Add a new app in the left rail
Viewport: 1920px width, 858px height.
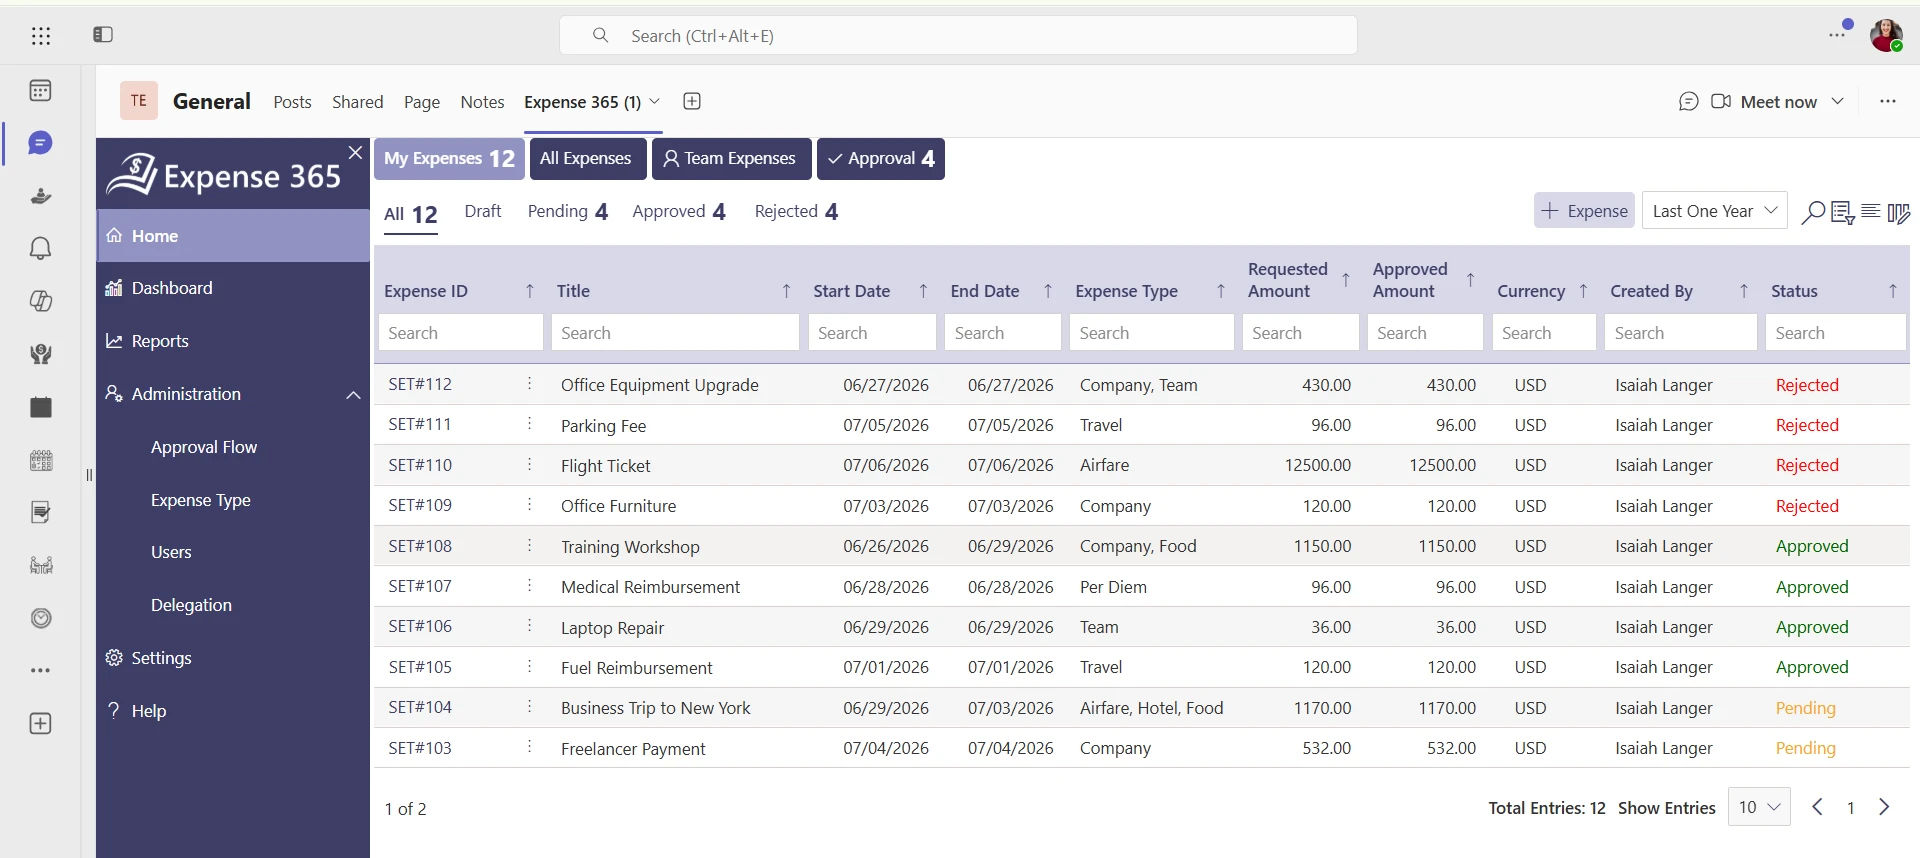click(41, 723)
